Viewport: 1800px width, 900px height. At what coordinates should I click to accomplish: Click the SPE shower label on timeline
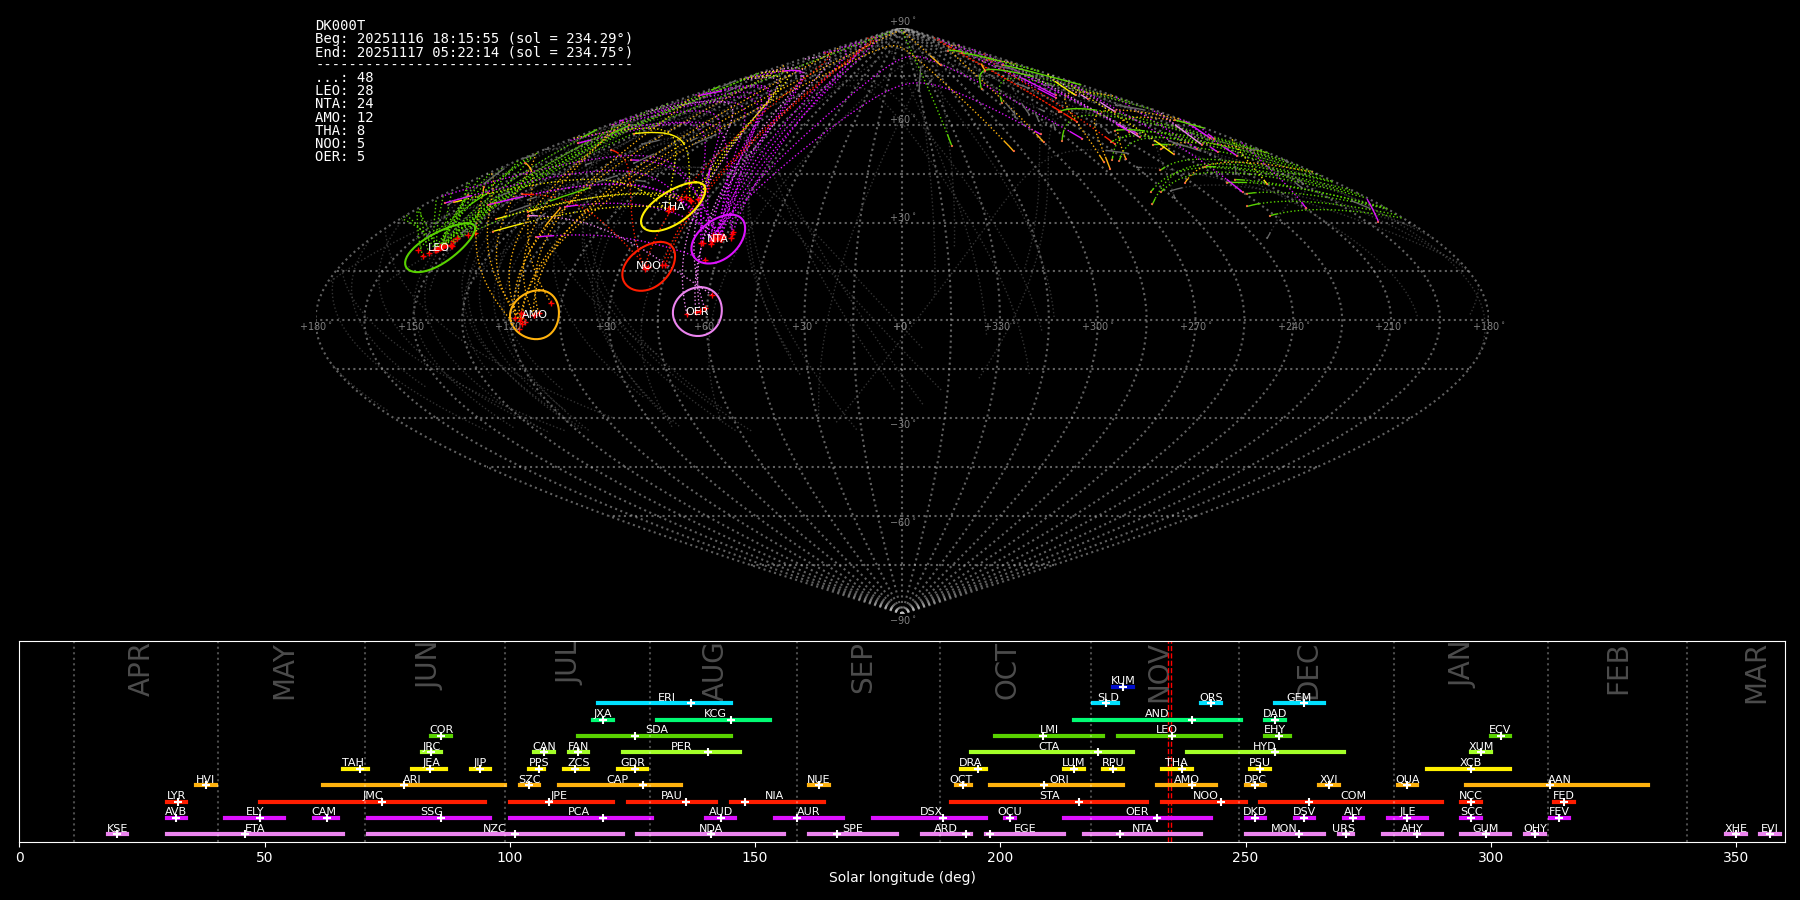pyautogui.click(x=852, y=829)
